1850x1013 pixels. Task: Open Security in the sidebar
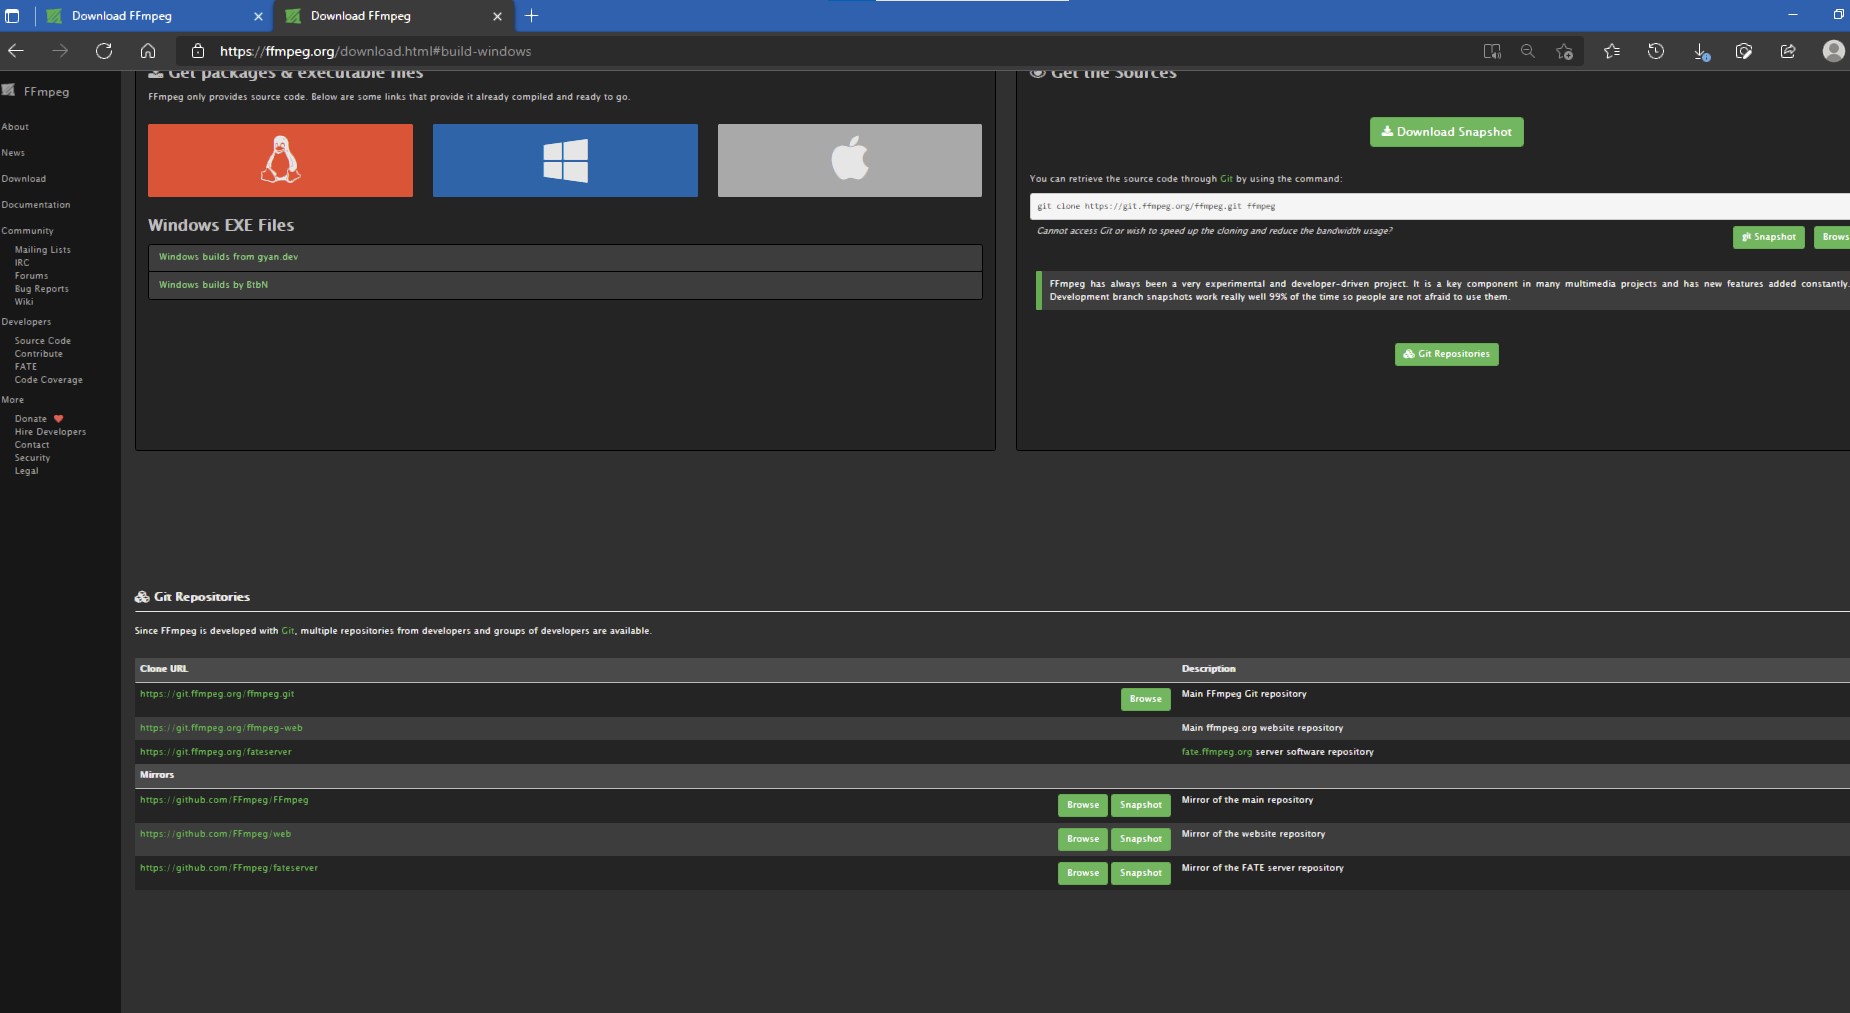click(x=32, y=458)
